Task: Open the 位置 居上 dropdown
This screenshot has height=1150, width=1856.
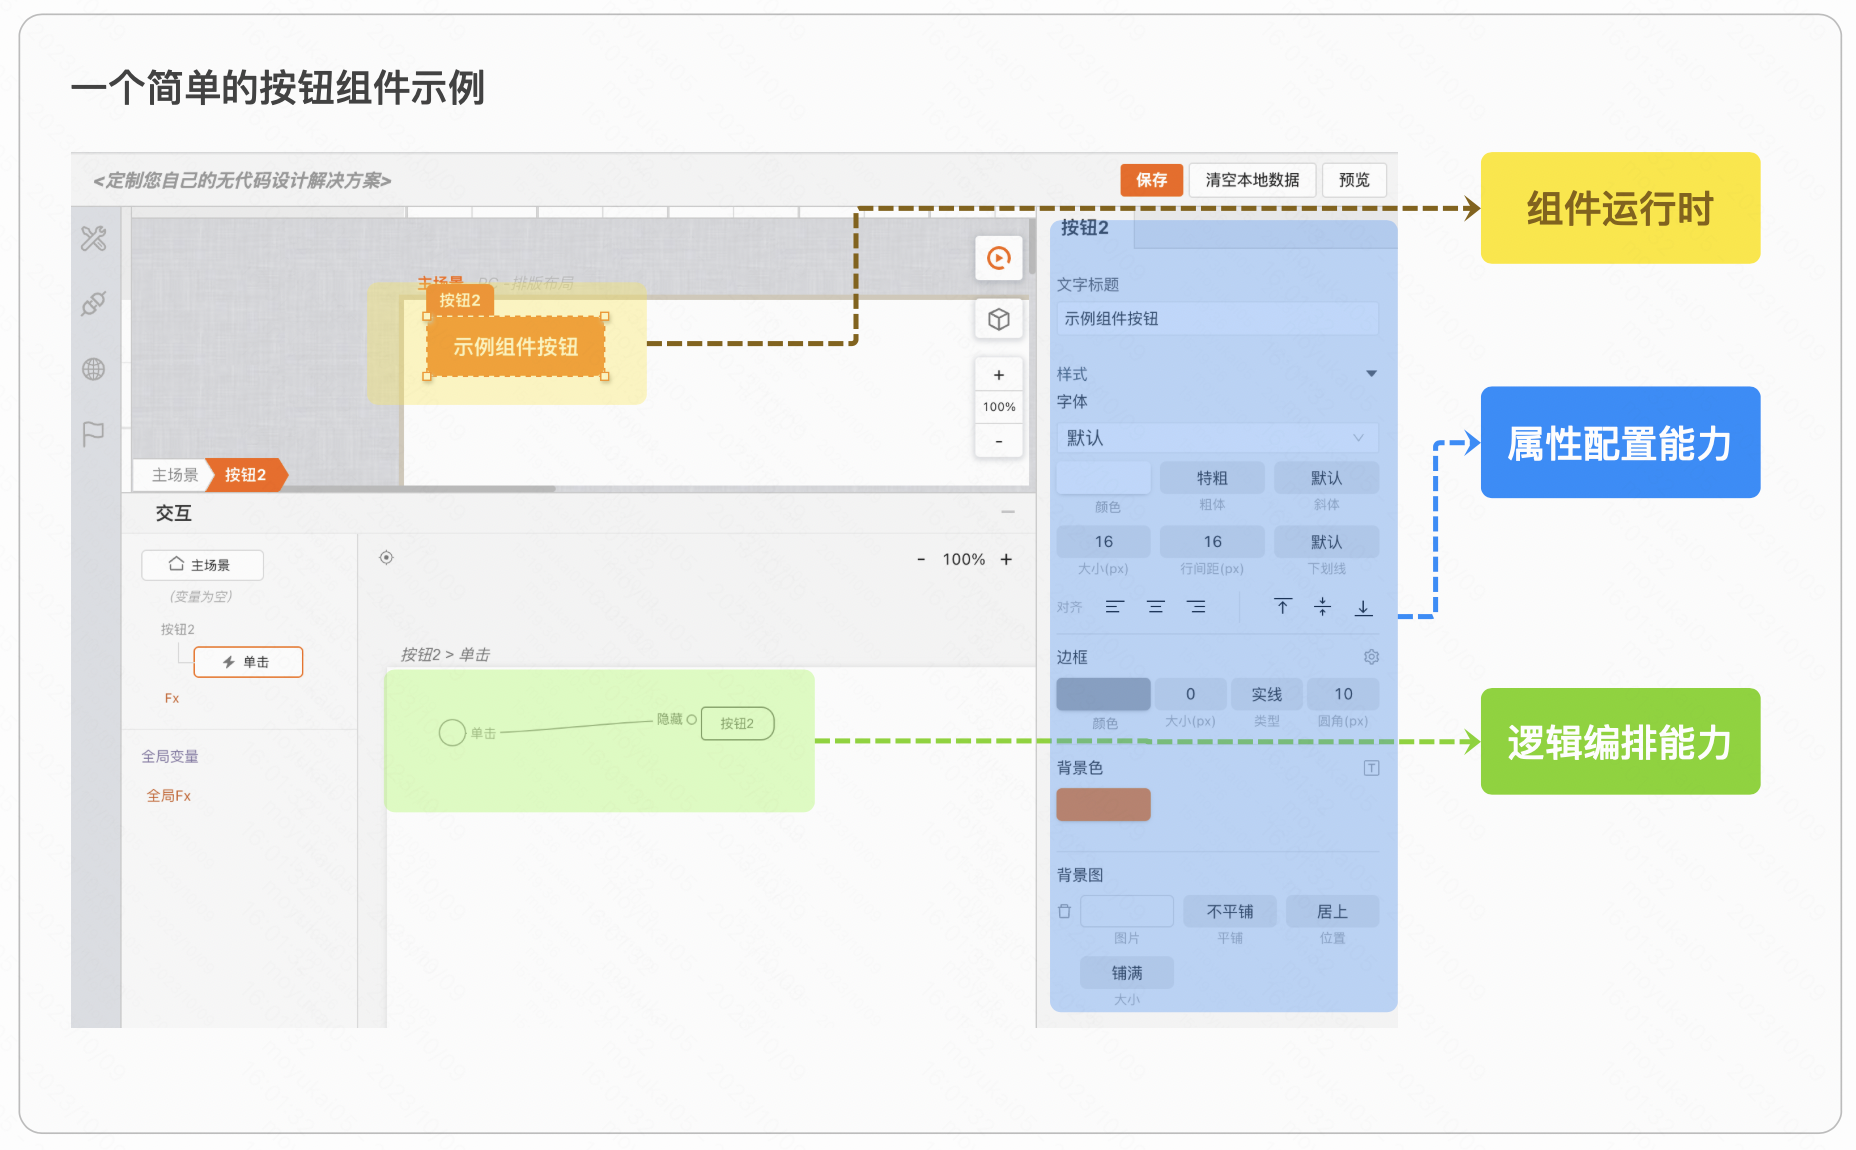Action: tap(1332, 911)
